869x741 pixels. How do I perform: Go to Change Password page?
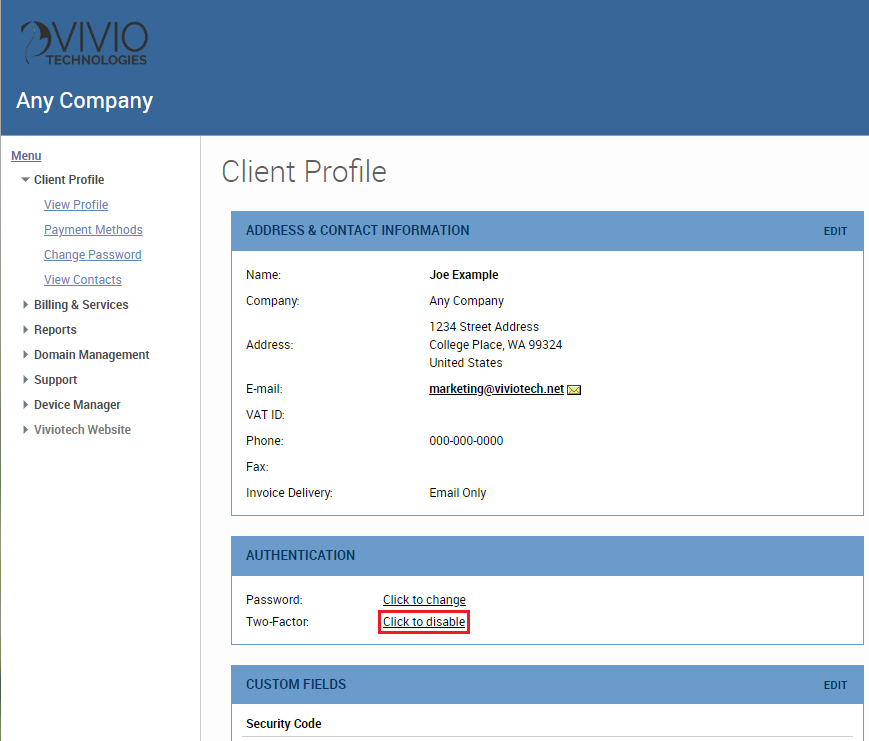92,255
